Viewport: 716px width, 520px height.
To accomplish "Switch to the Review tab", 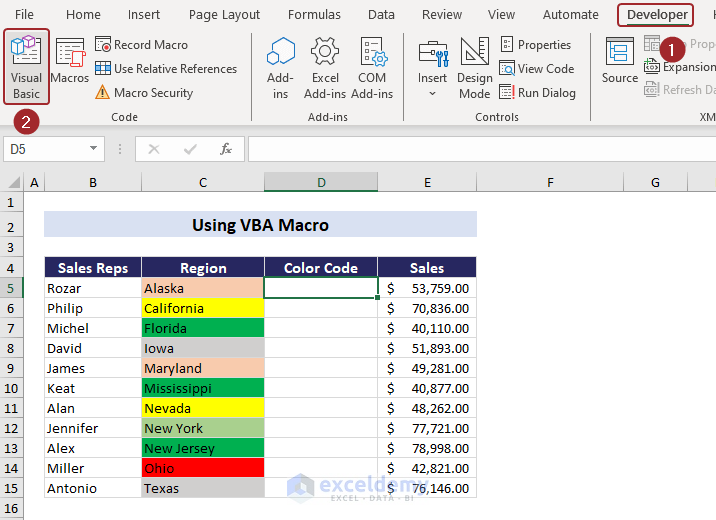I will click(442, 15).
